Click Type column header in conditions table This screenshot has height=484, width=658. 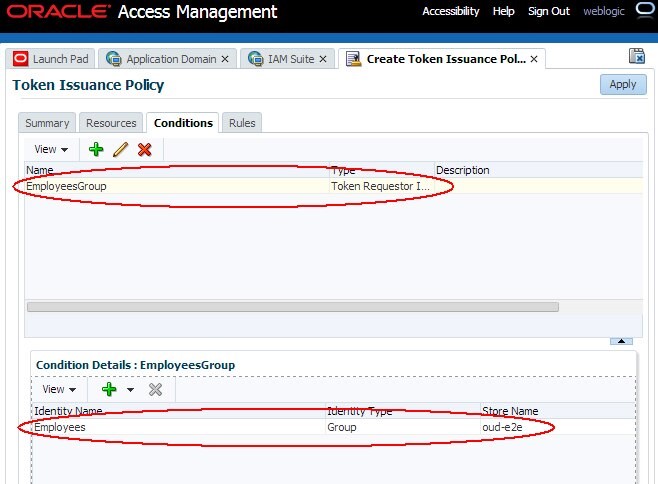(382, 170)
